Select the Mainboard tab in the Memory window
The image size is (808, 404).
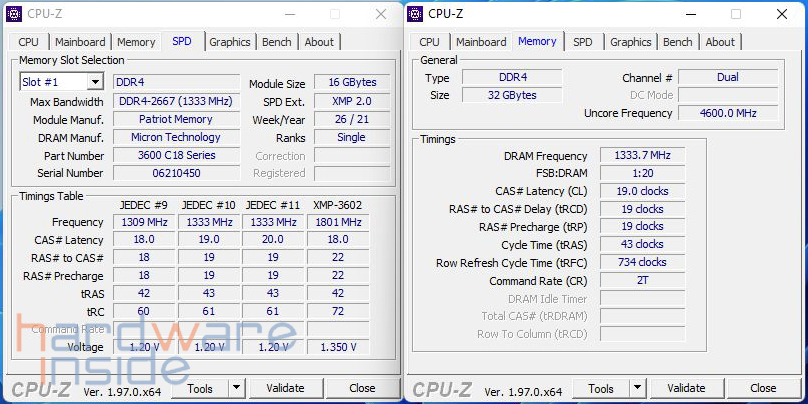[x=481, y=42]
